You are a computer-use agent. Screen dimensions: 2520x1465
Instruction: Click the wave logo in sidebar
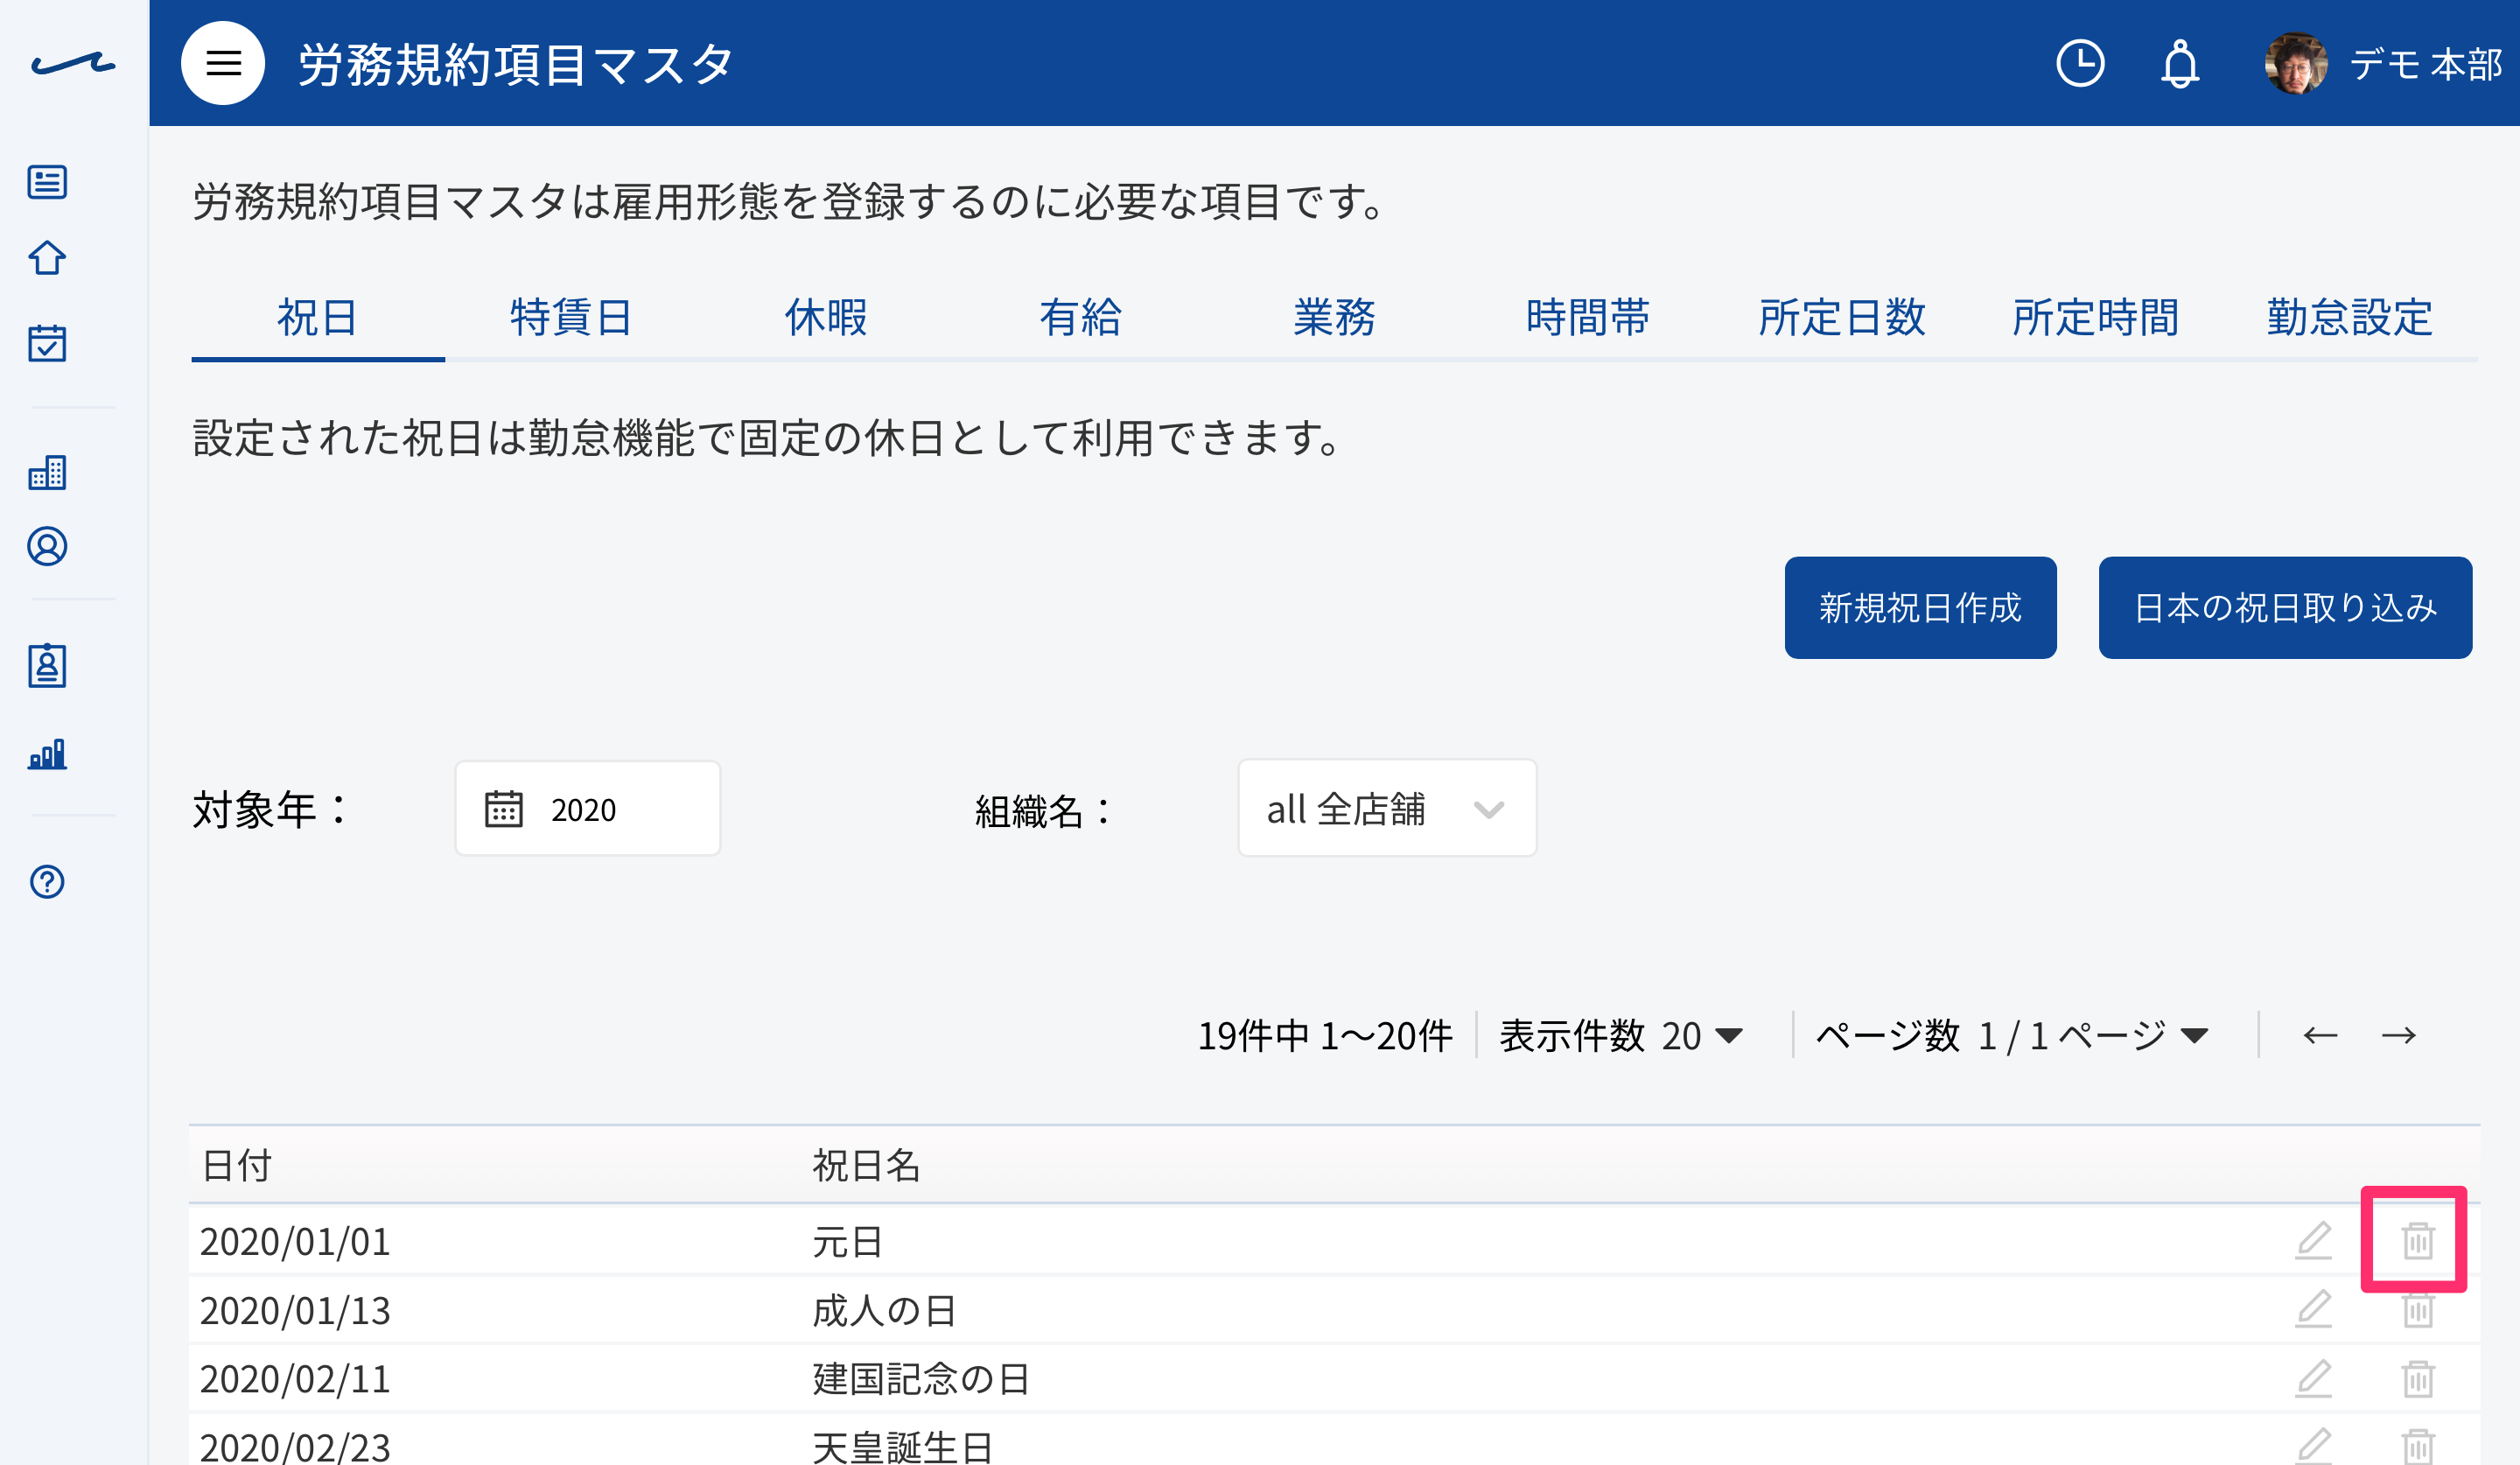[x=73, y=64]
